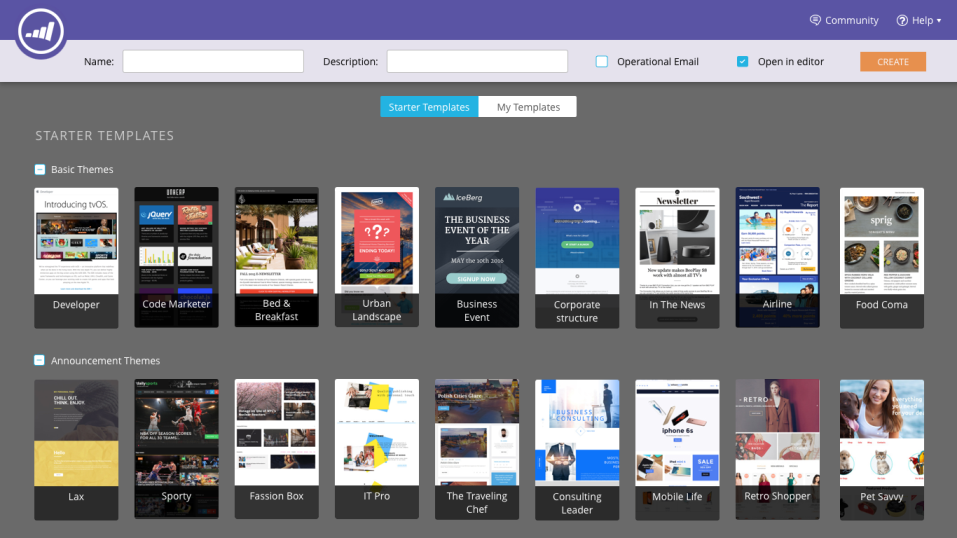Collapse the Announcement Themes section

tap(40, 361)
